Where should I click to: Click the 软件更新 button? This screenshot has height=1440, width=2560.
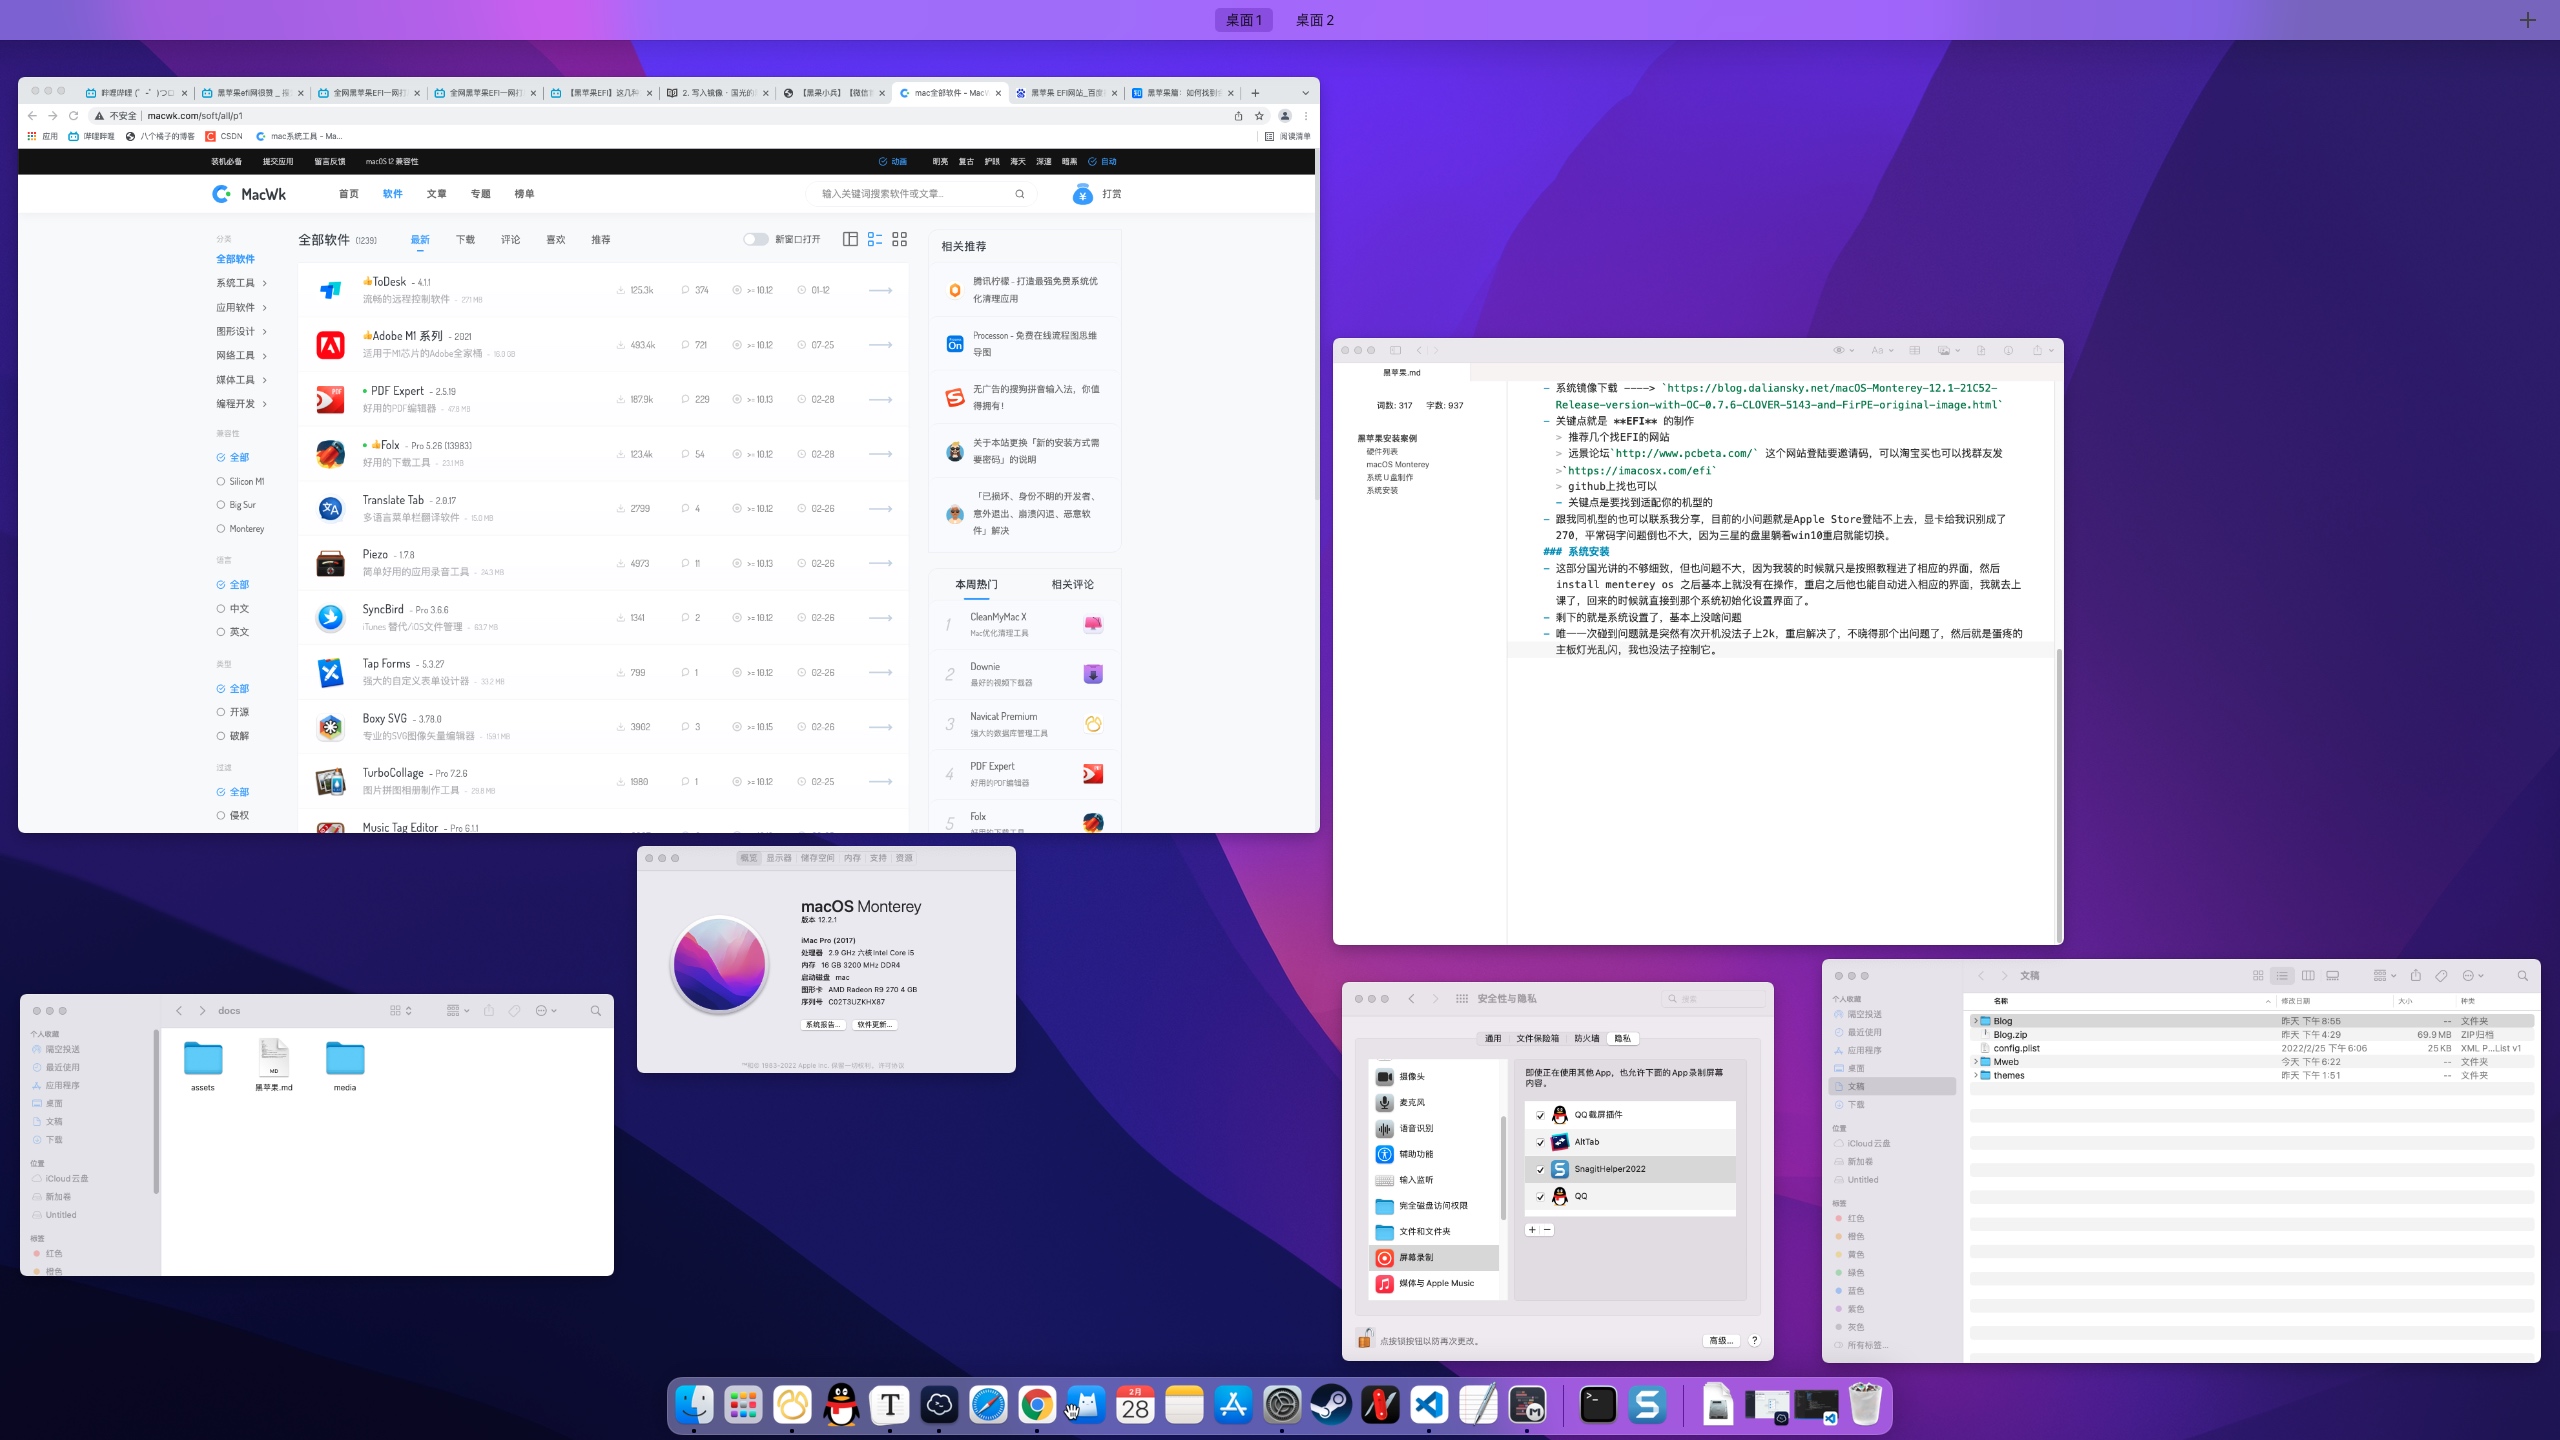coord(875,1024)
